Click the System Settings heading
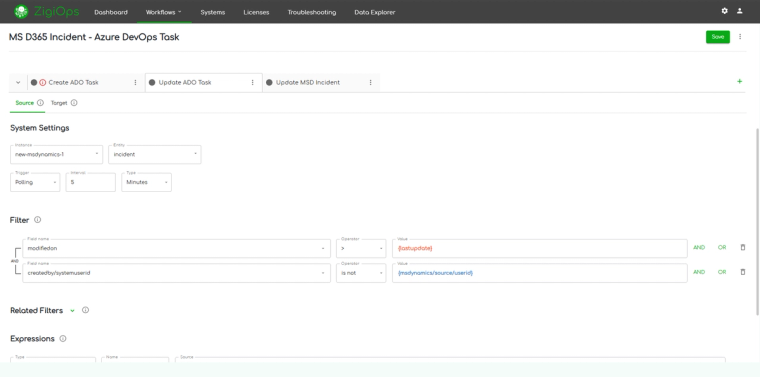760x377 pixels. coord(40,128)
